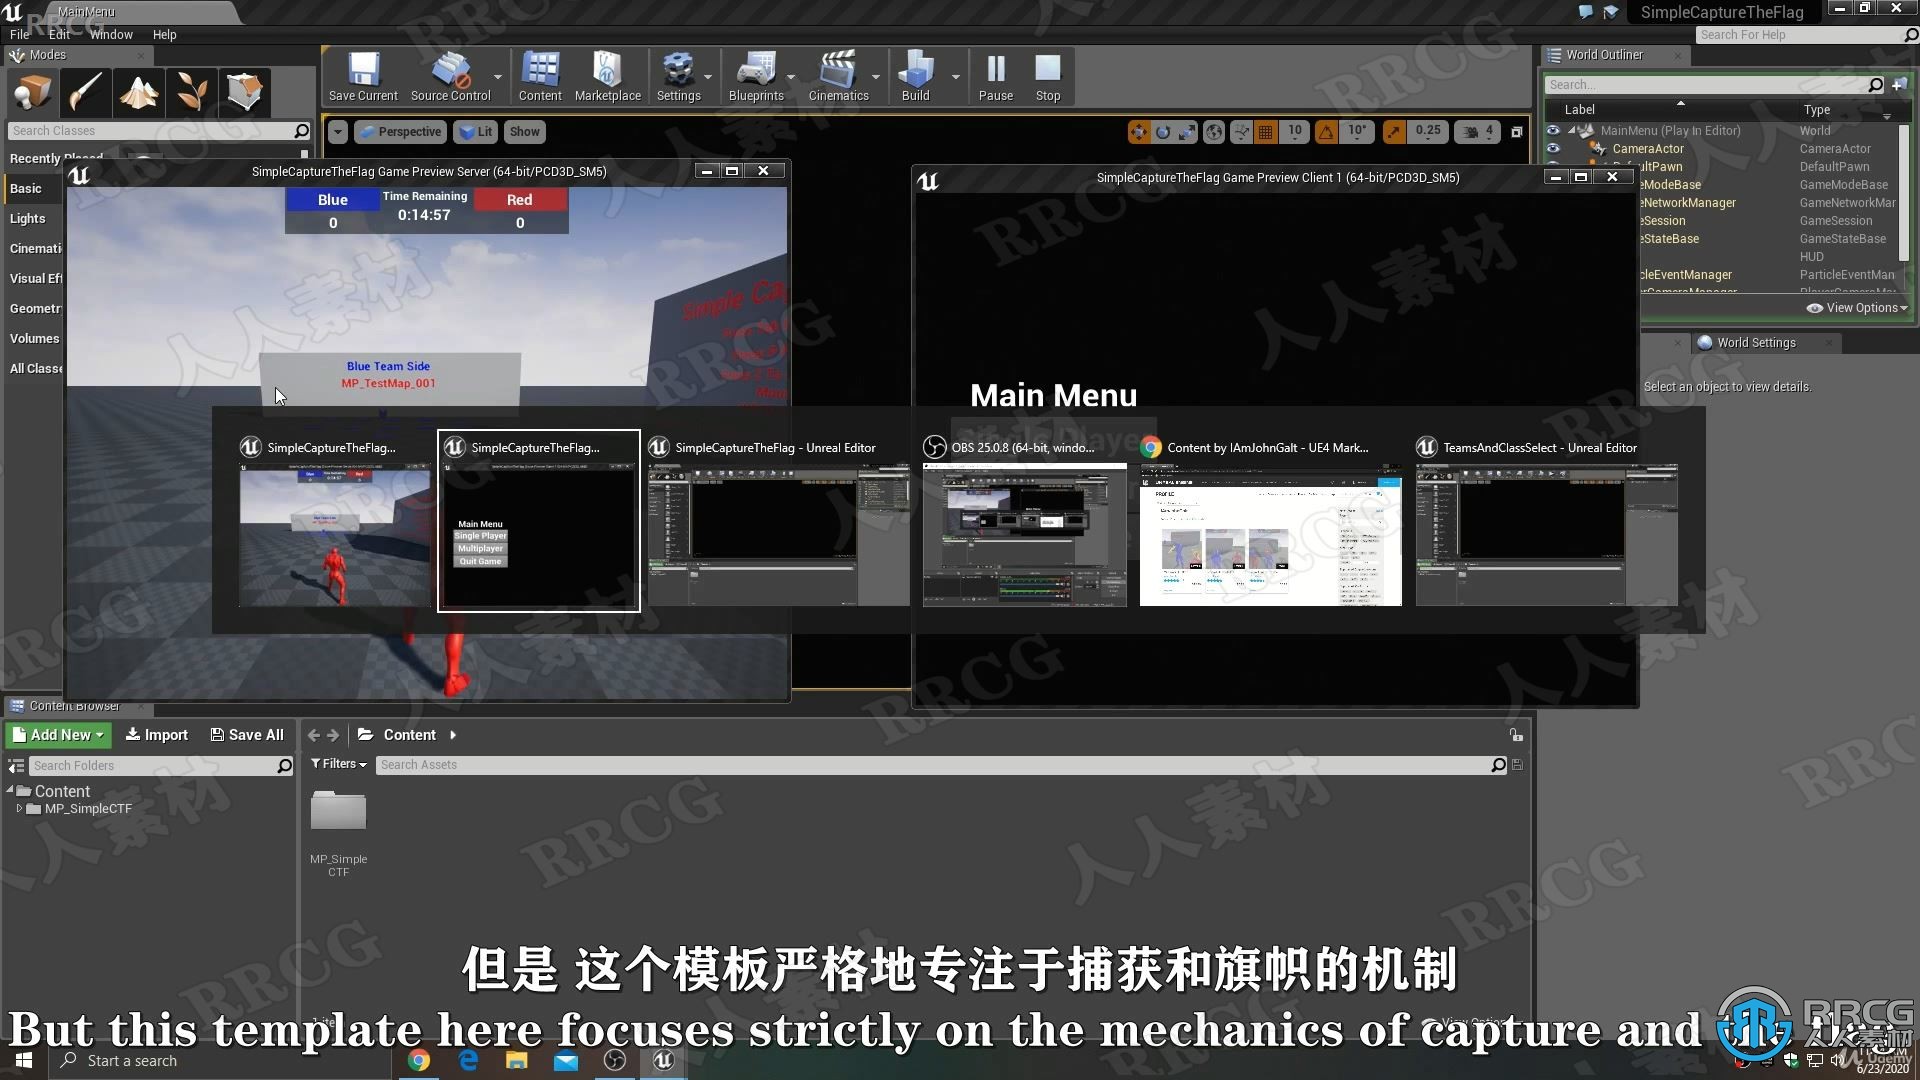The height and width of the screenshot is (1080, 1920).
Task: Click Save All in Content Browser
Action: (247, 735)
